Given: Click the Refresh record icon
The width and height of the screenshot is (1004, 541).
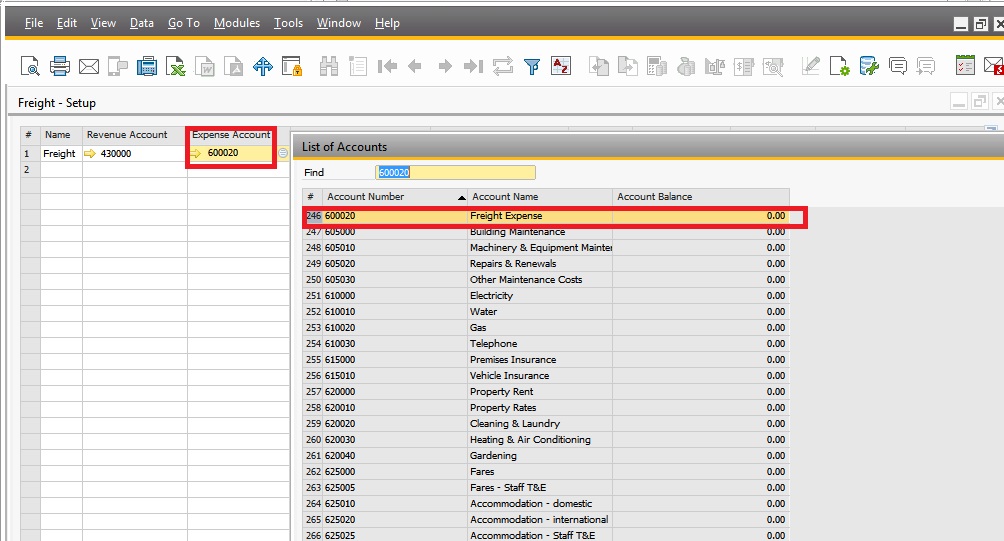Looking at the screenshot, I should tap(503, 66).
